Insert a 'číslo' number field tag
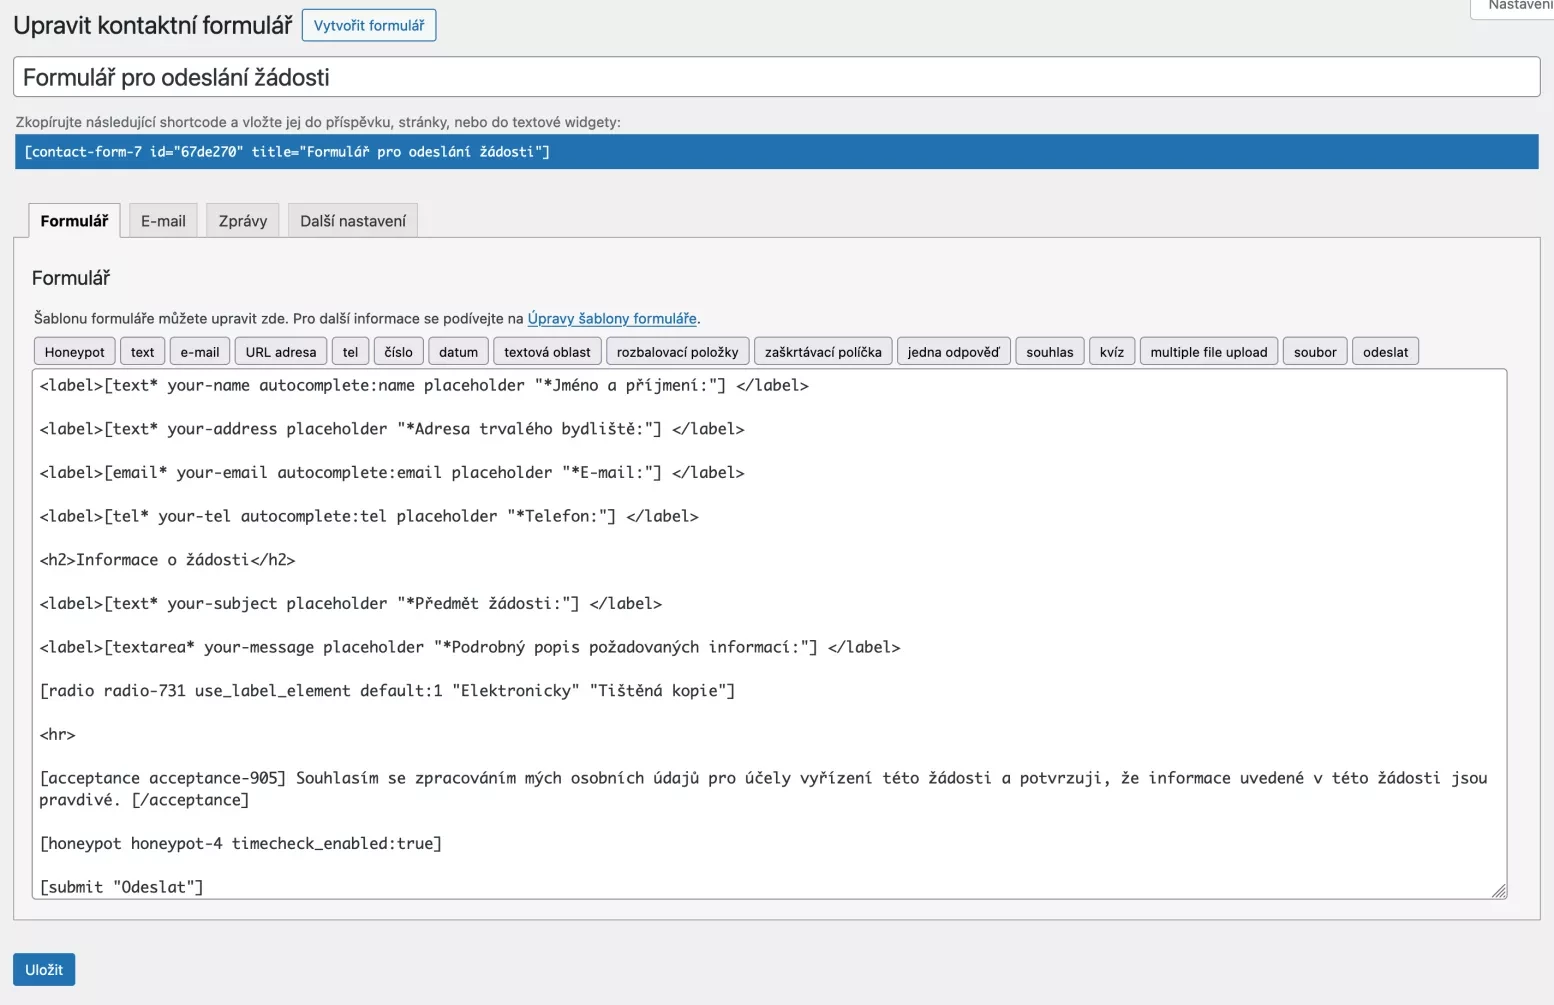 (398, 352)
